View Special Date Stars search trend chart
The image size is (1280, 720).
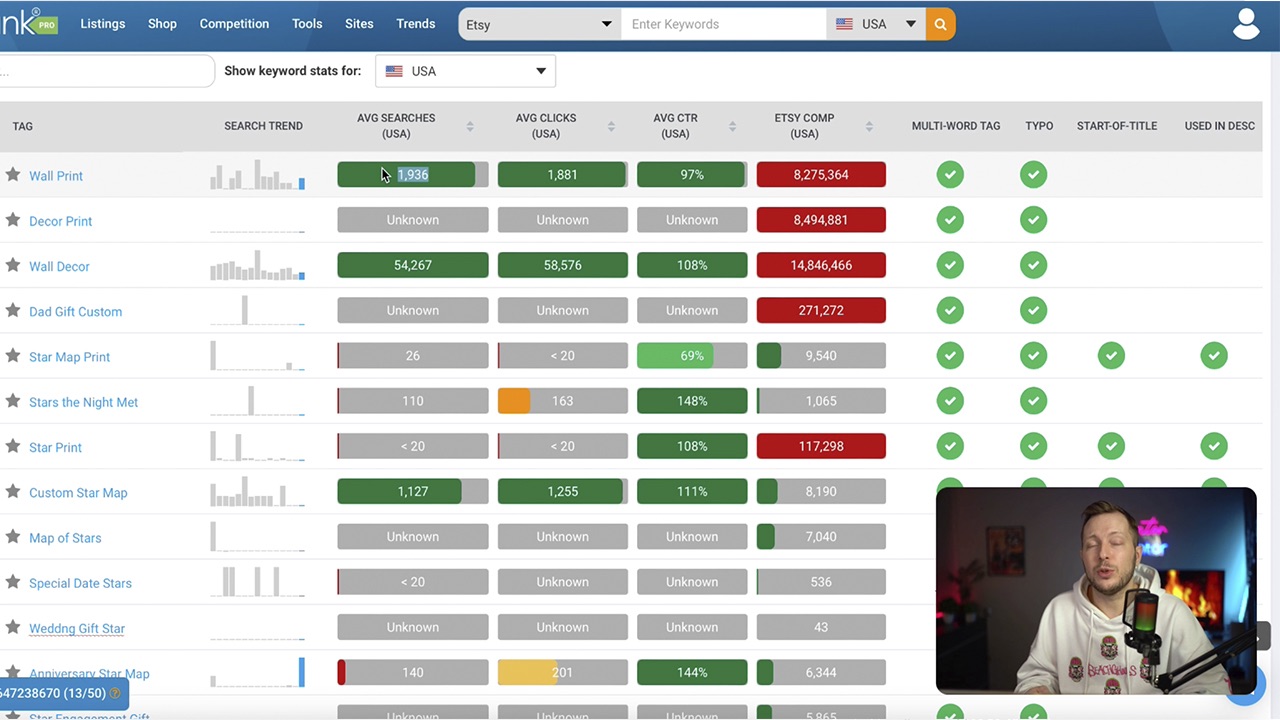[x=258, y=582]
